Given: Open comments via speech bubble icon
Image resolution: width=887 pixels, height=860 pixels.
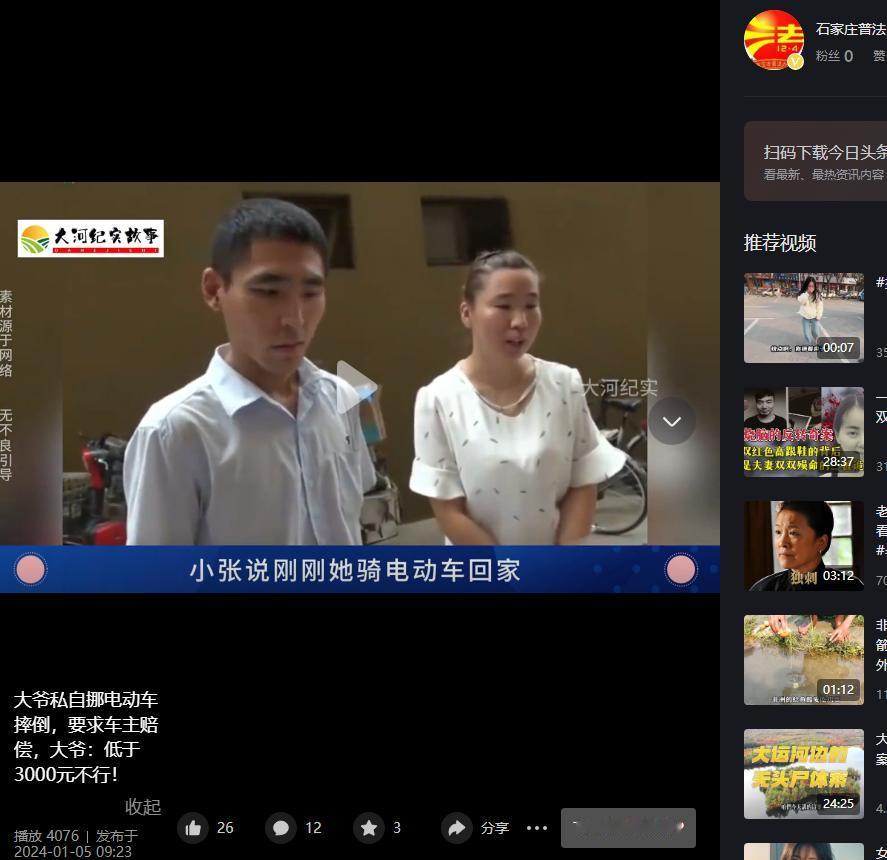Looking at the screenshot, I should (281, 828).
